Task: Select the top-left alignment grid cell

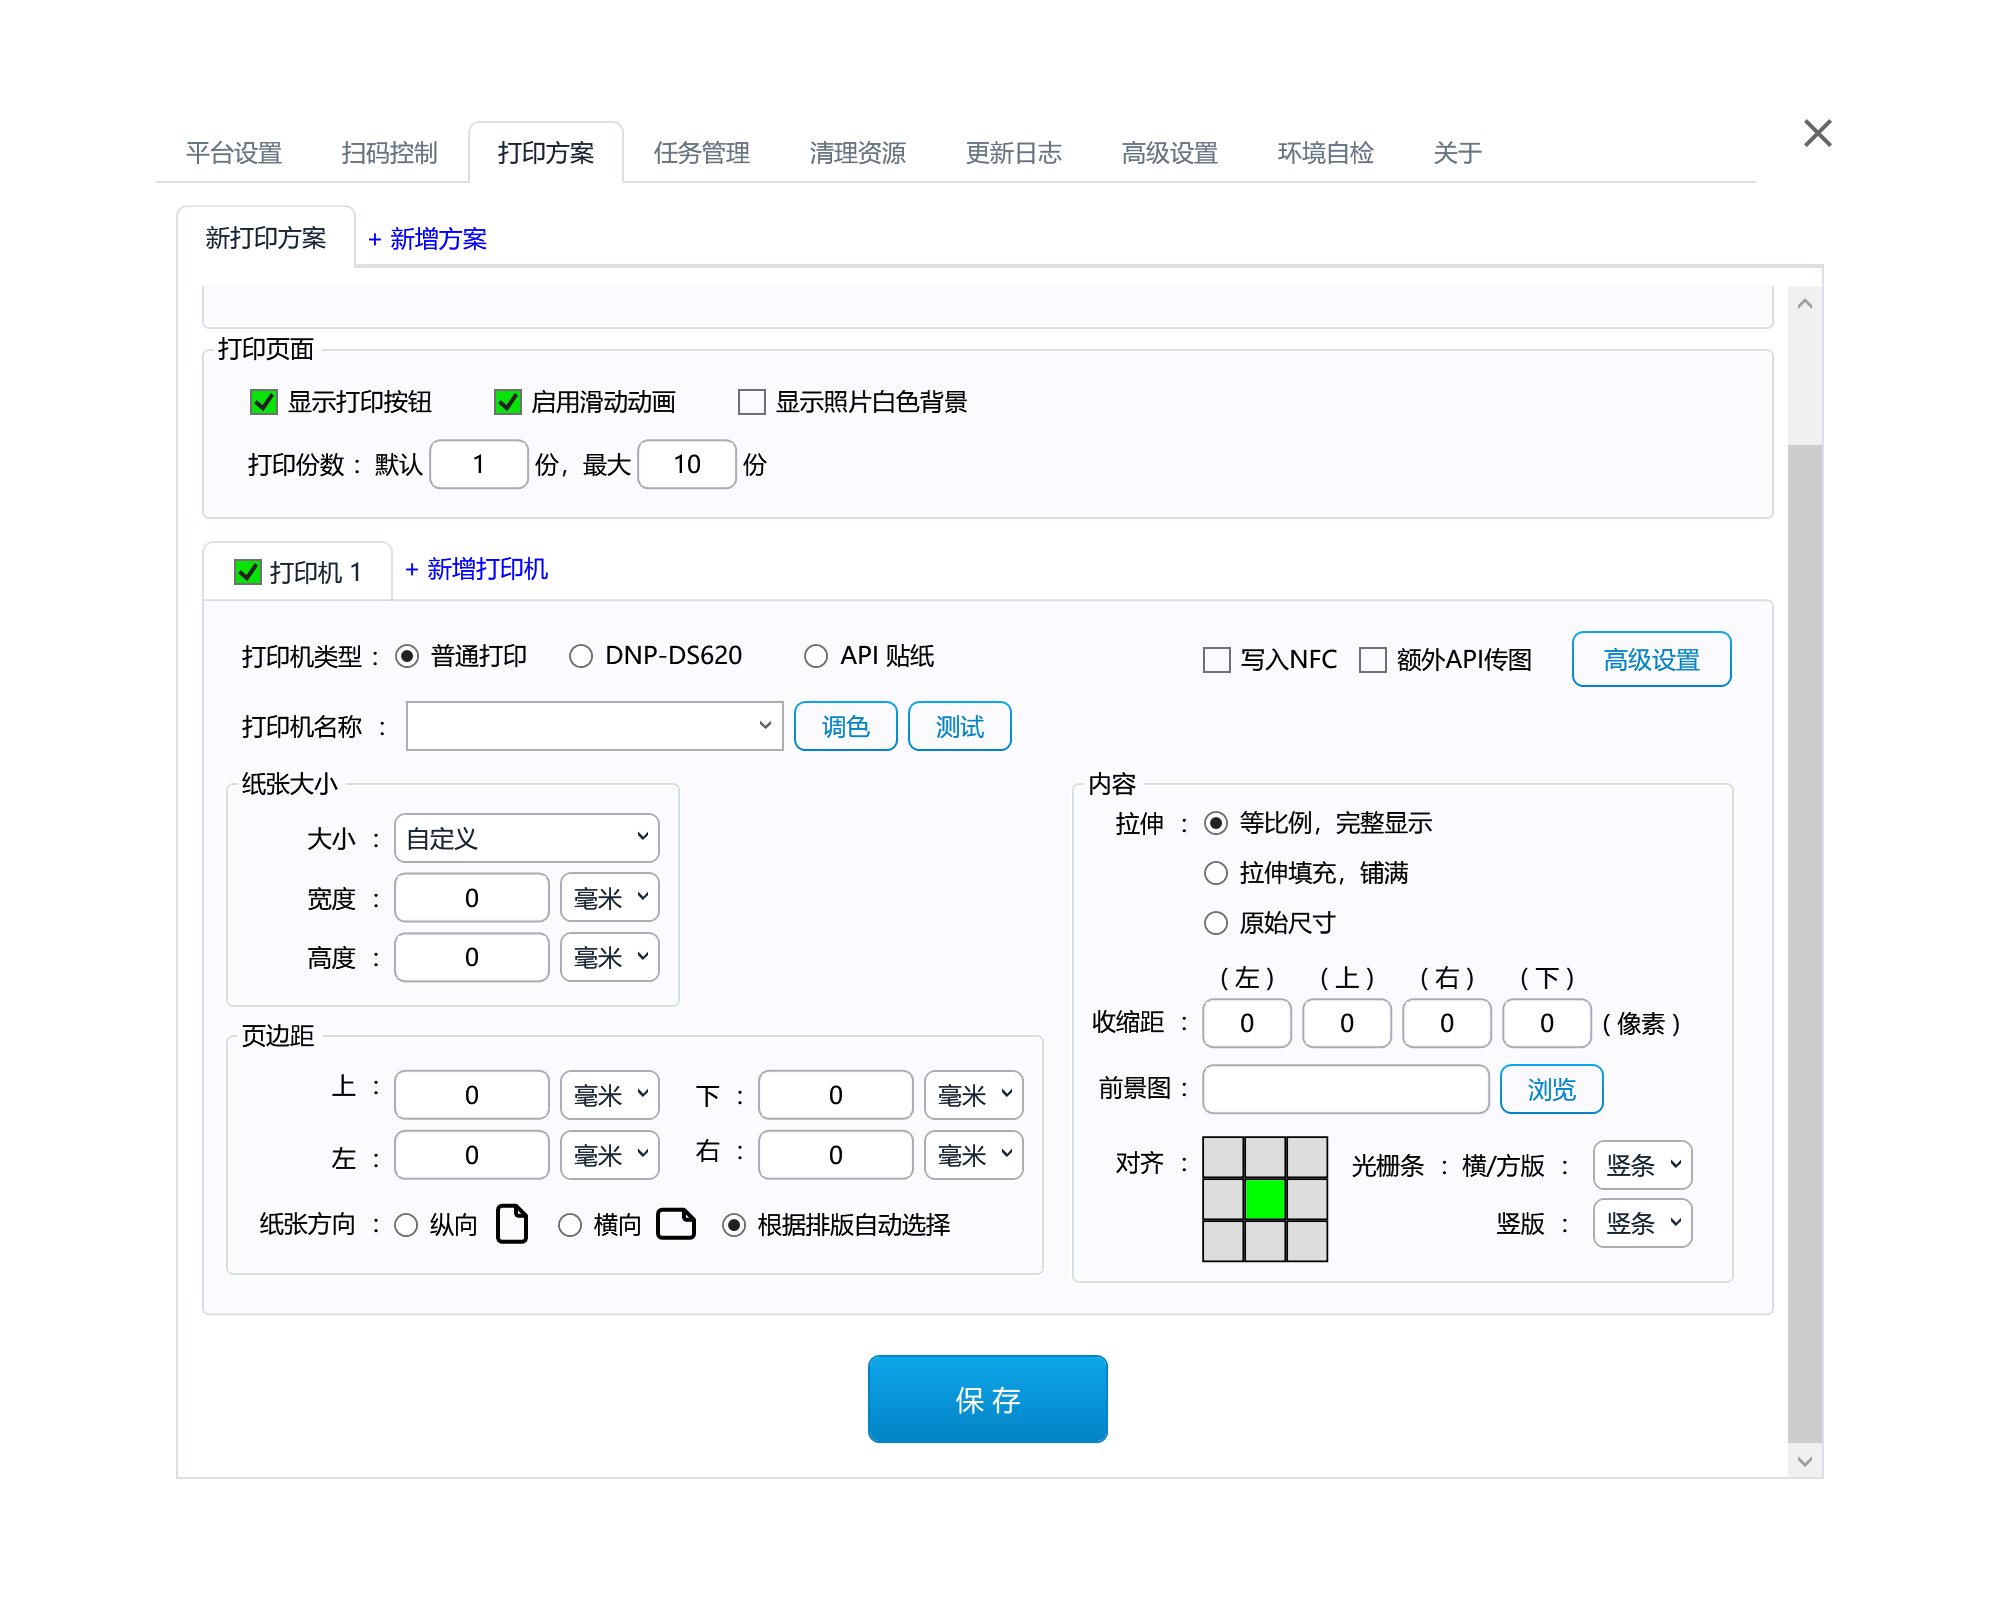Action: click(1223, 1157)
